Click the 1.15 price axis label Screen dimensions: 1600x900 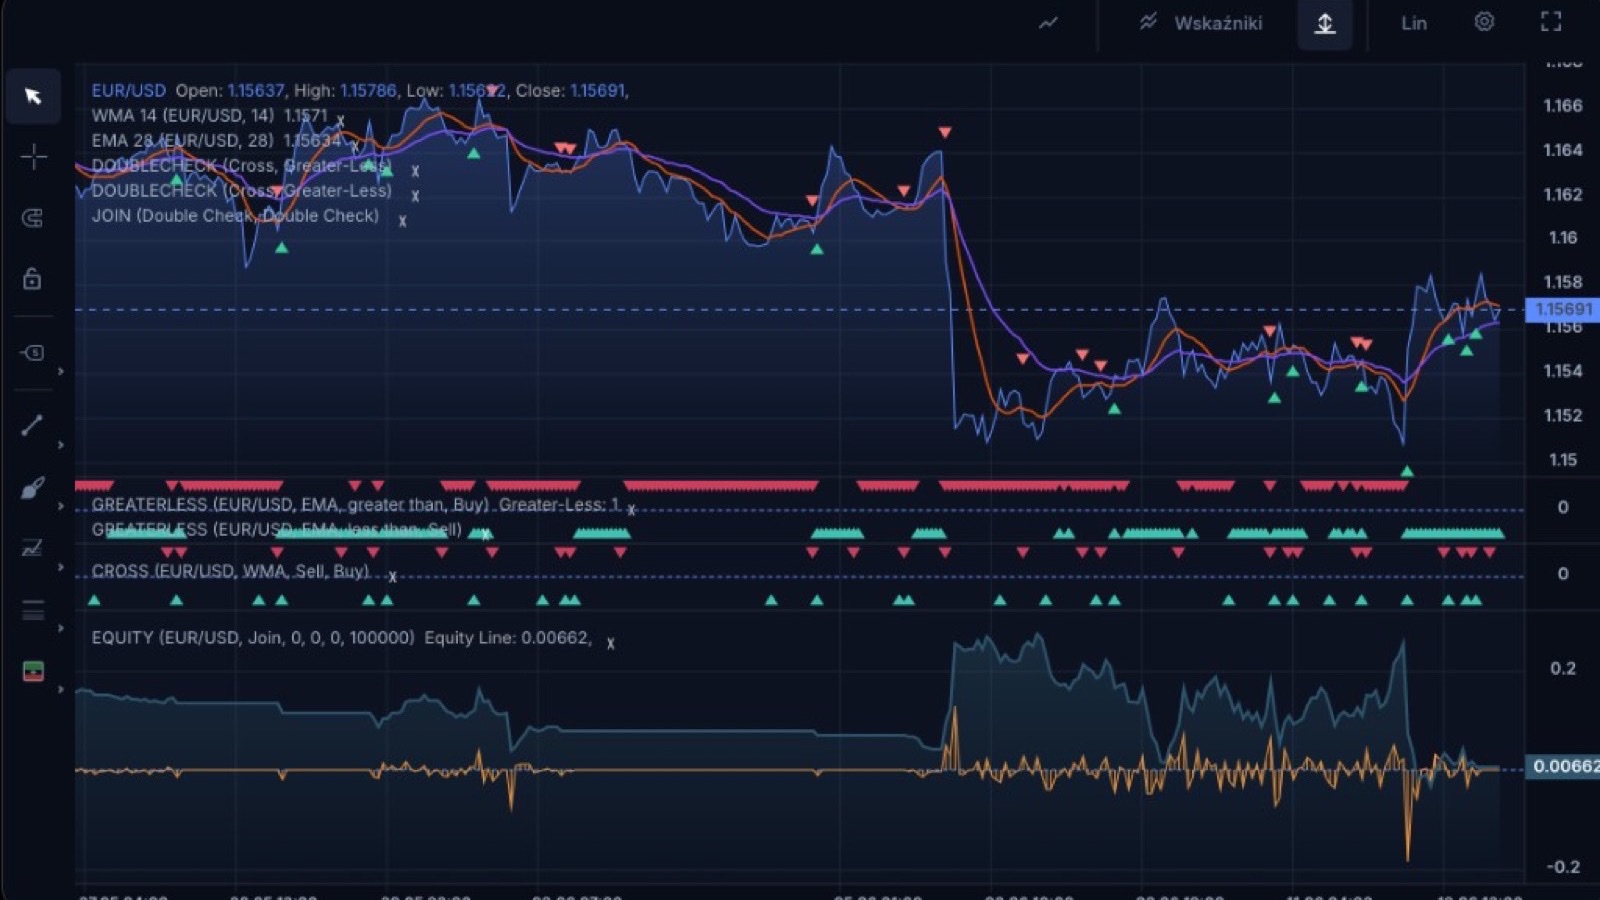[1563, 460]
